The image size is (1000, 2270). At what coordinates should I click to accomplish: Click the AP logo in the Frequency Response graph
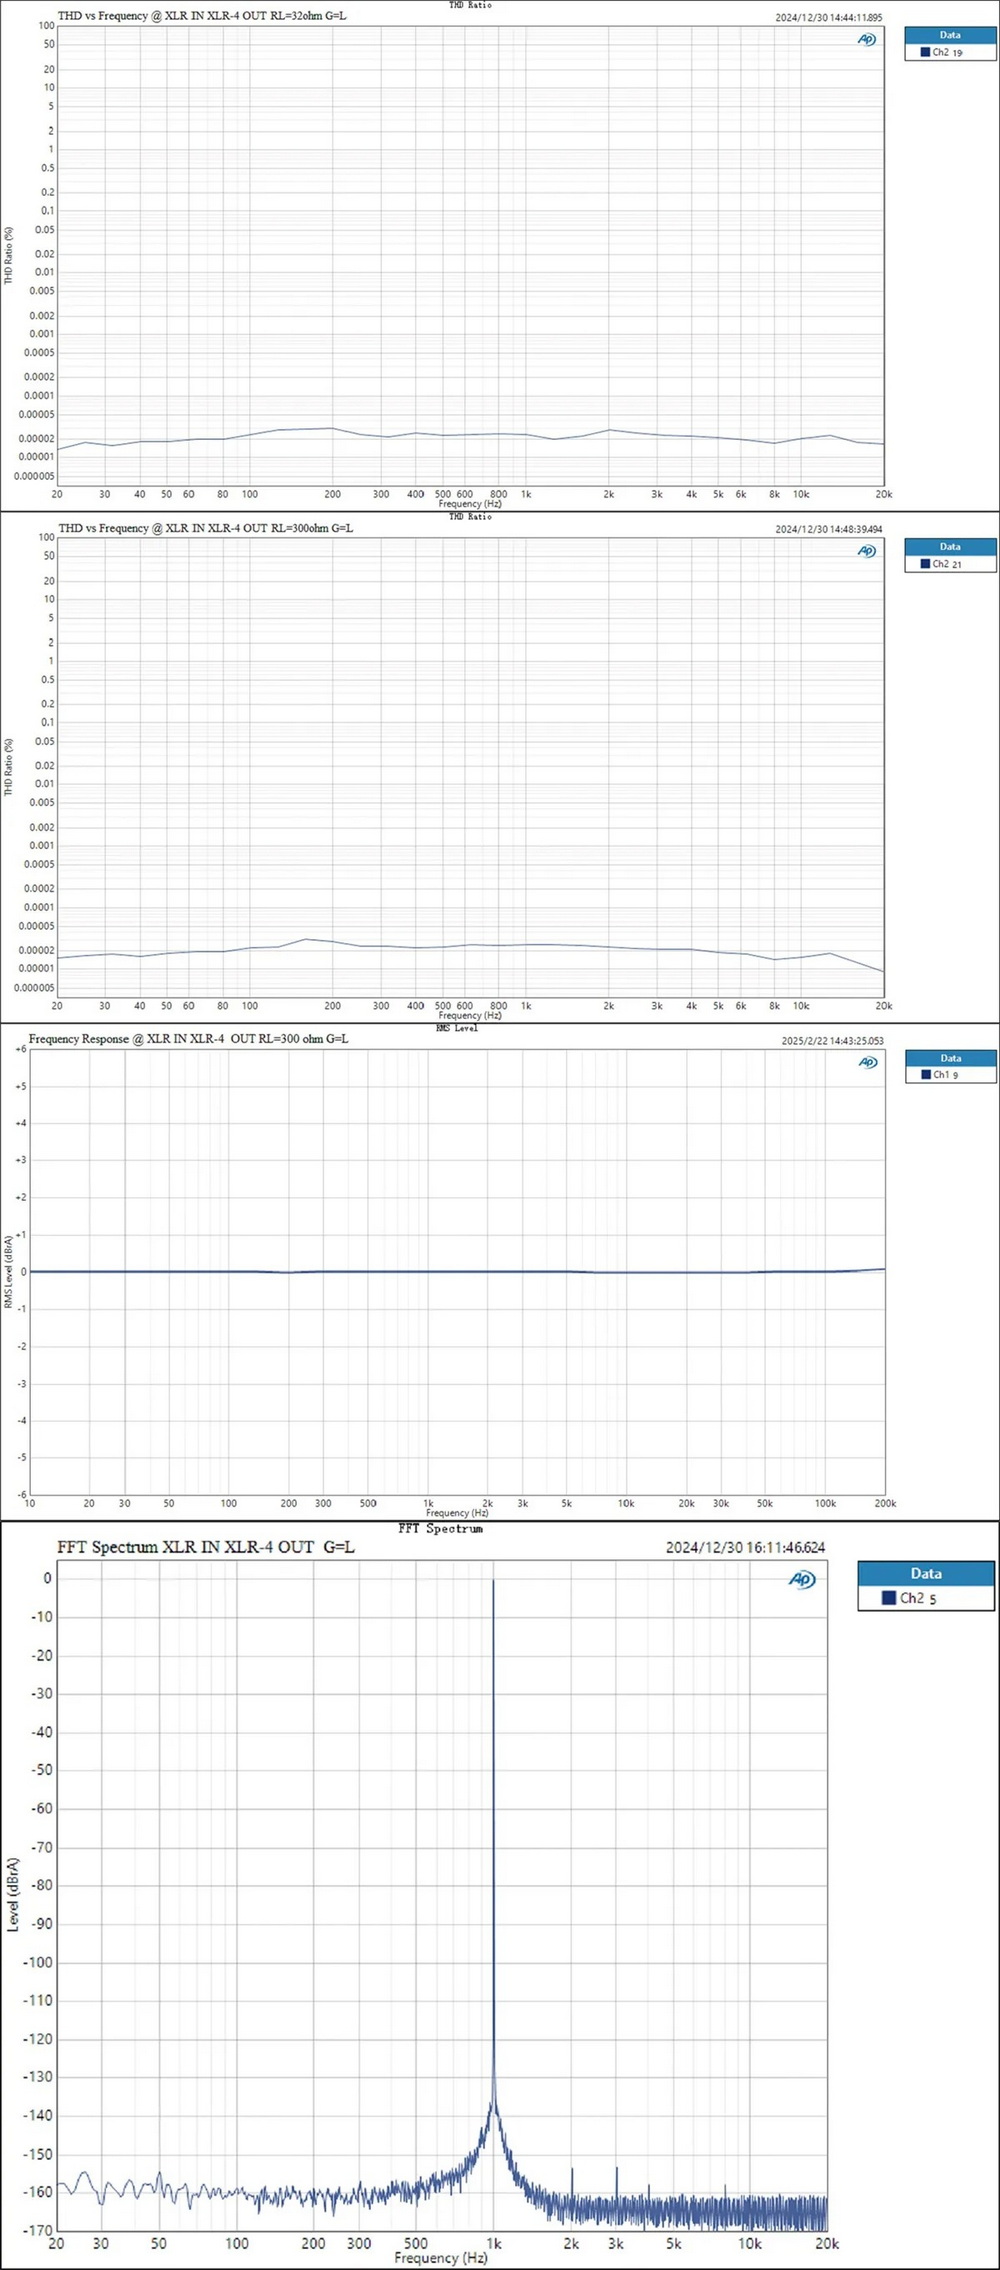[867, 1062]
